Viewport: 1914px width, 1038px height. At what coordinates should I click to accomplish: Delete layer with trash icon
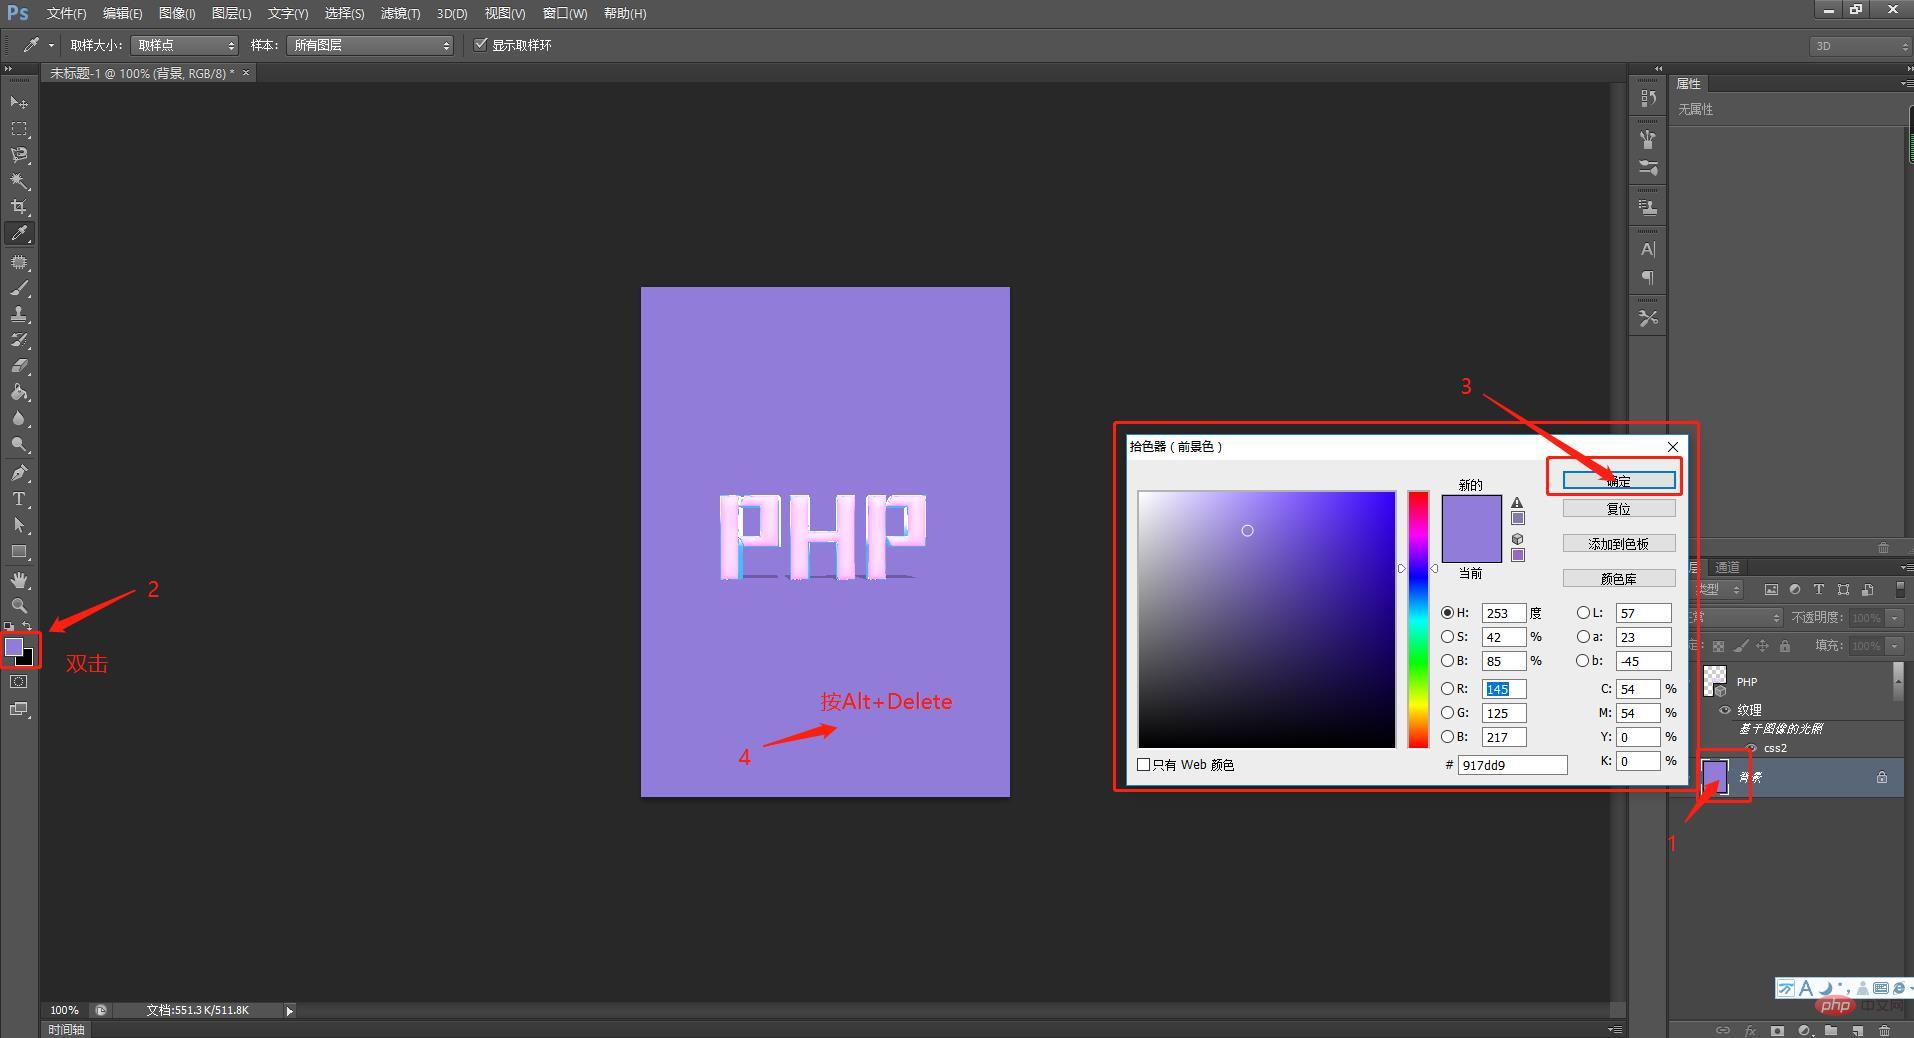tap(1884, 1030)
